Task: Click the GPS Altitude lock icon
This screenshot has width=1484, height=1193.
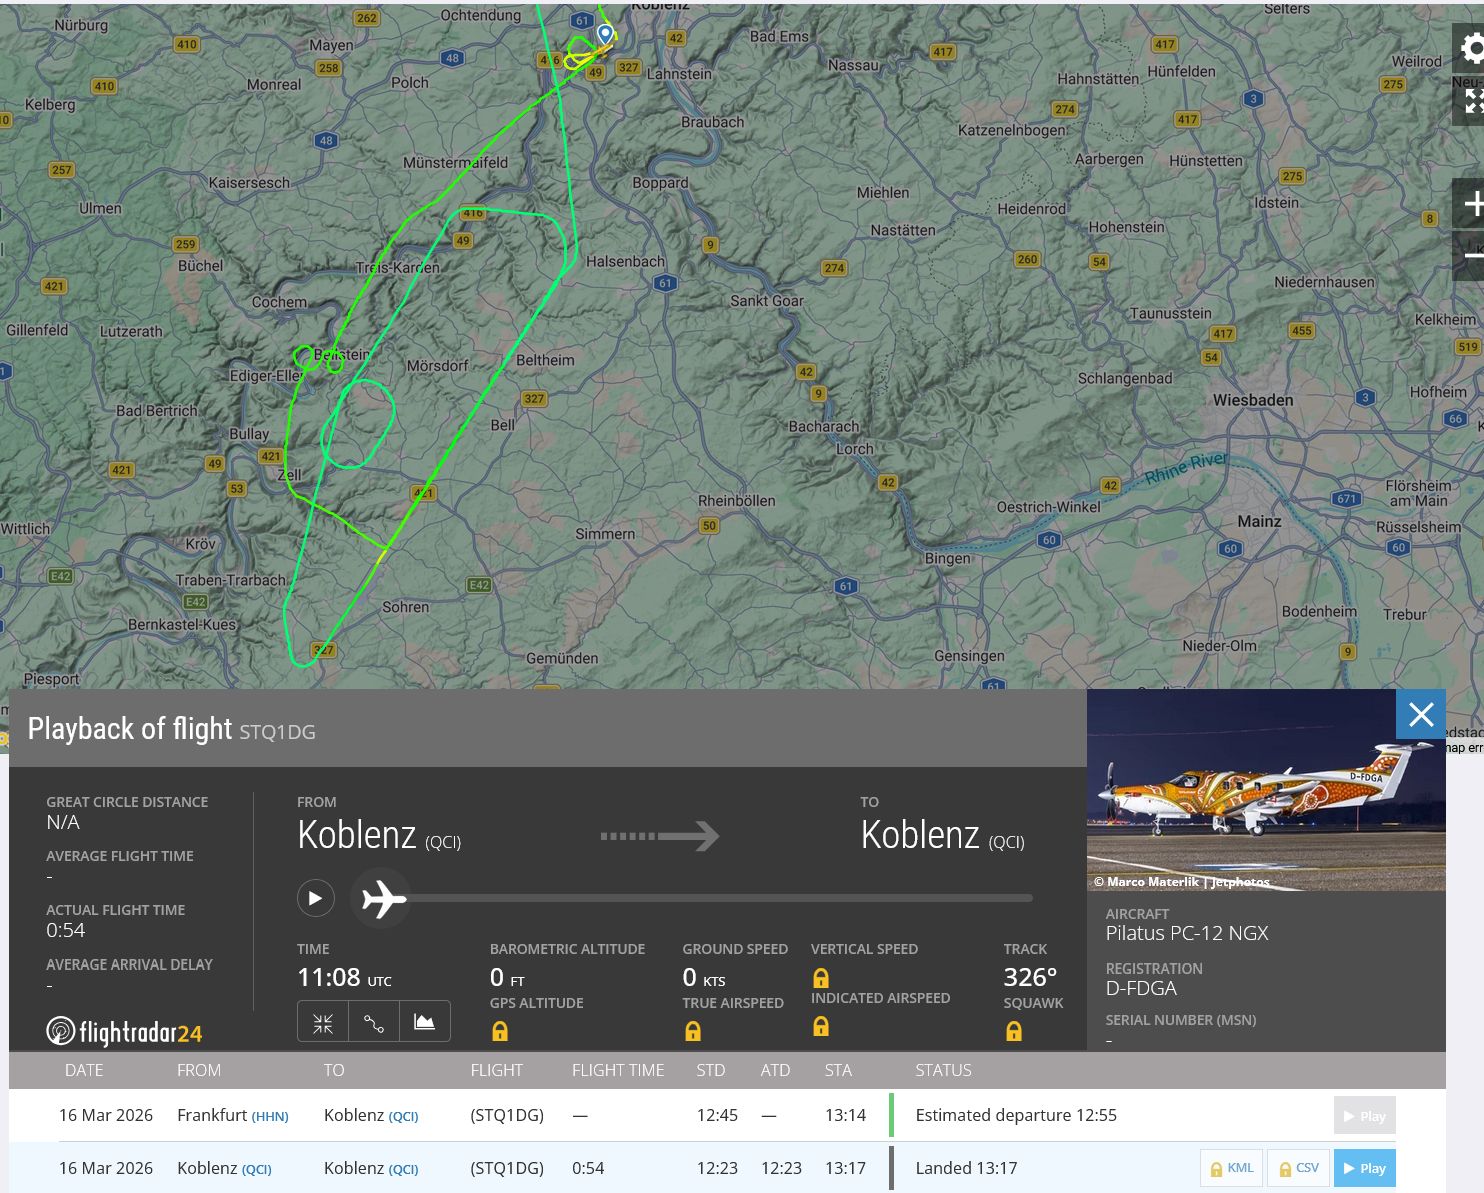Action: pyautogui.click(x=500, y=1031)
